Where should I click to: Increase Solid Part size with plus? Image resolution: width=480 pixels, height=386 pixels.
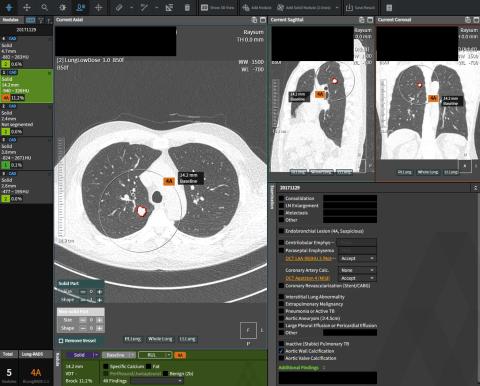(x=99, y=292)
